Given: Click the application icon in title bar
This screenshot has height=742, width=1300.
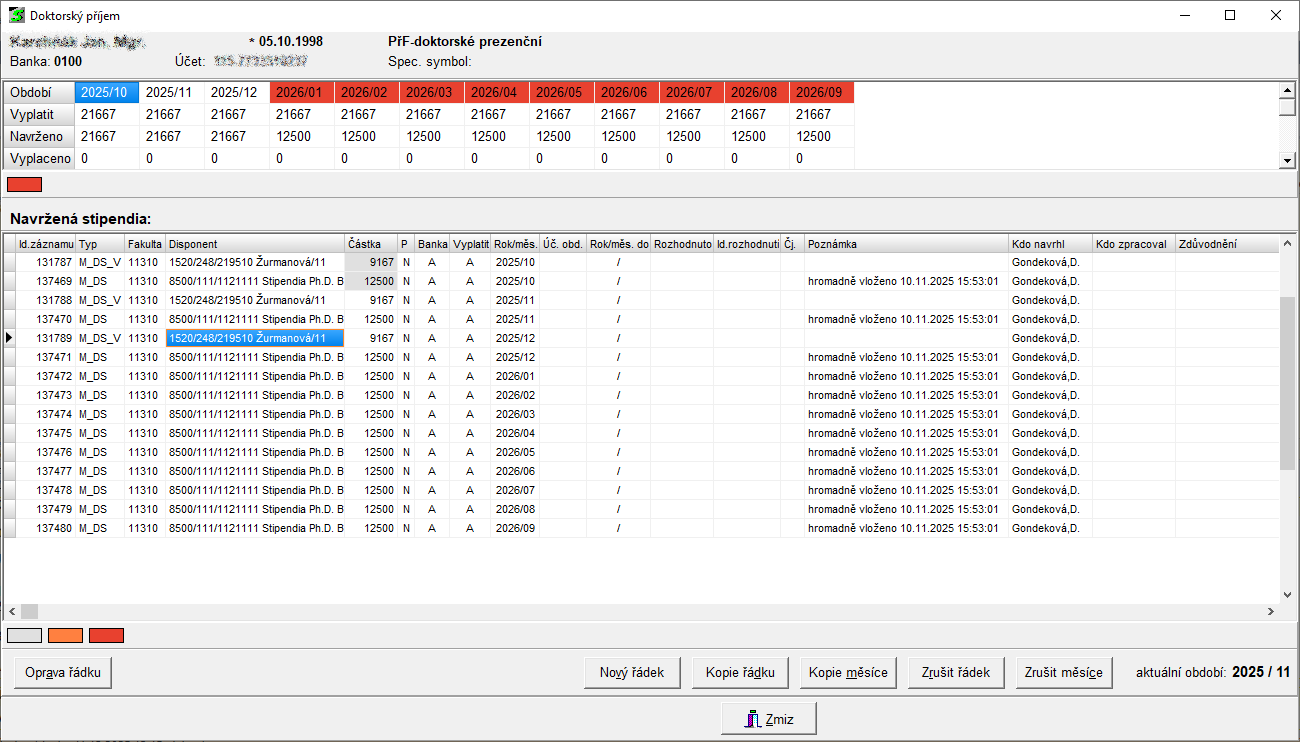Looking at the screenshot, I should [x=16, y=15].
